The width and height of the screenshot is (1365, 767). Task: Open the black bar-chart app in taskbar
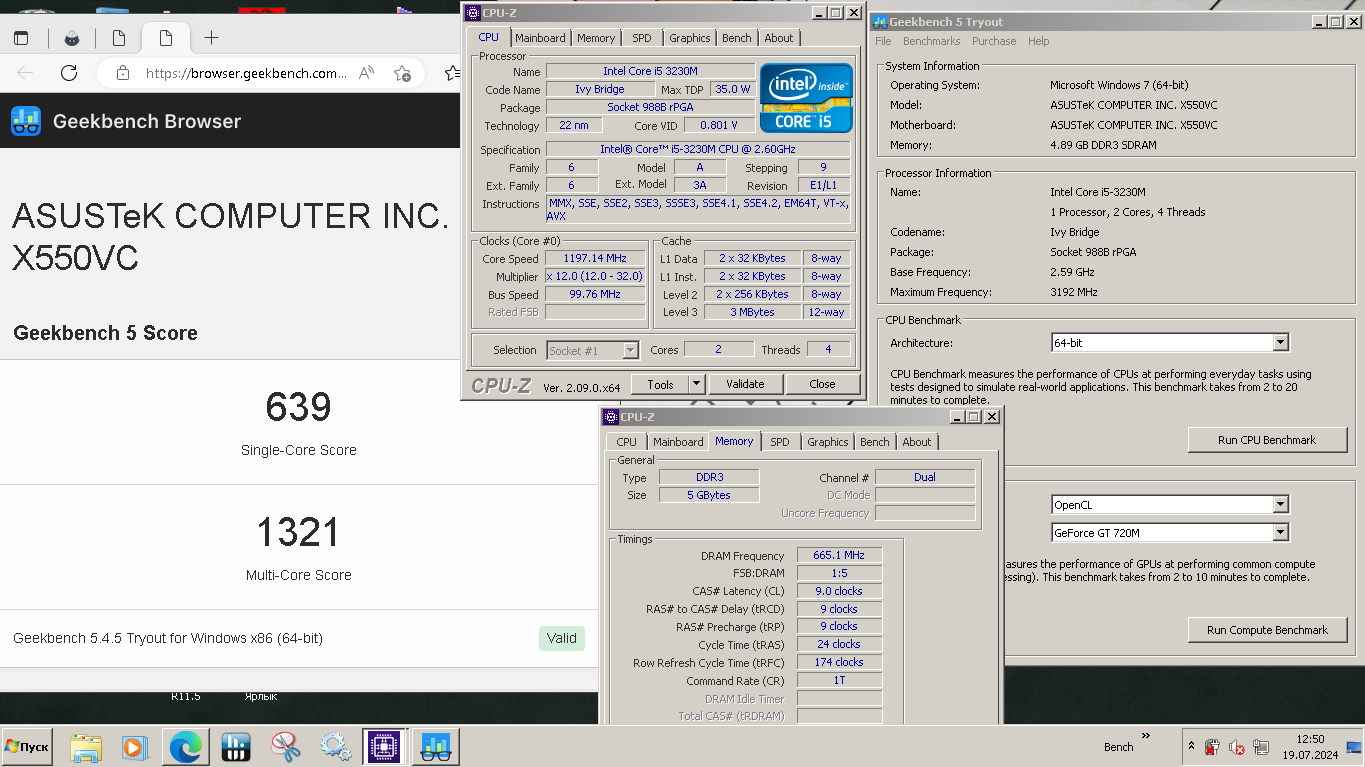coord(235,747)
